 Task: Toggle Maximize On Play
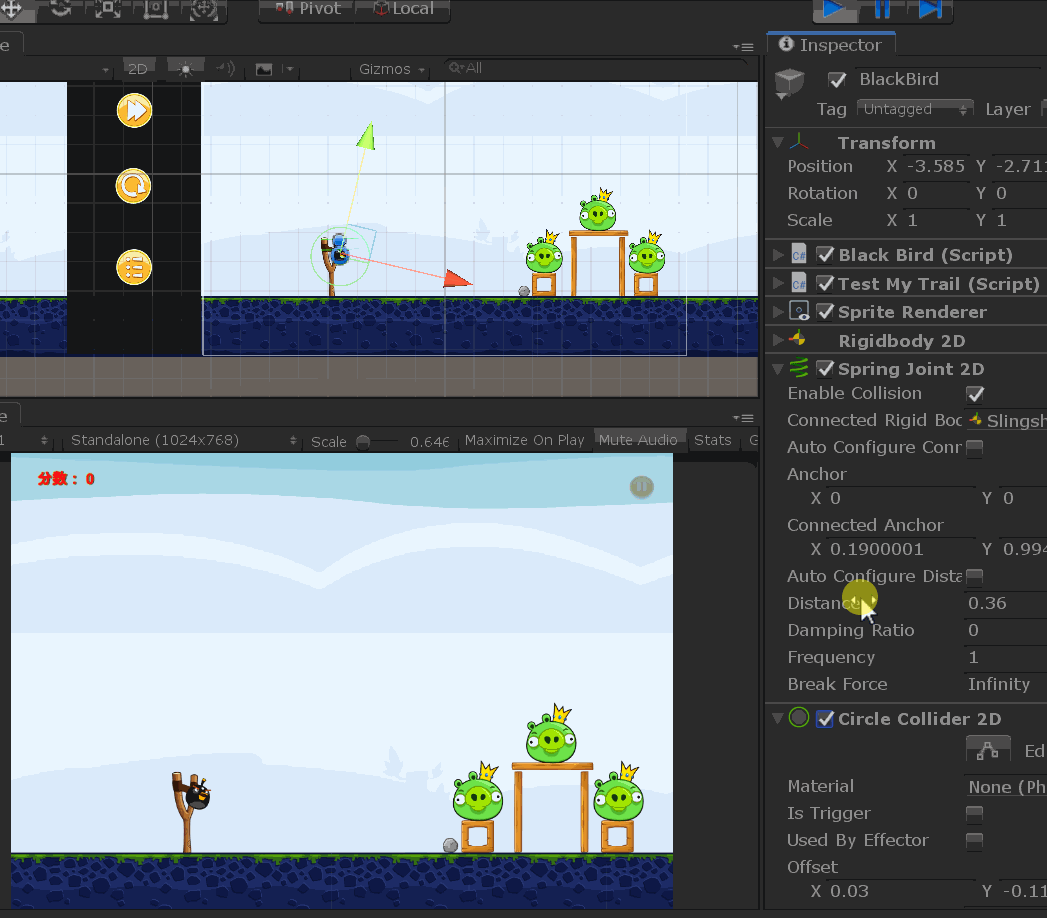coord(524,441)
